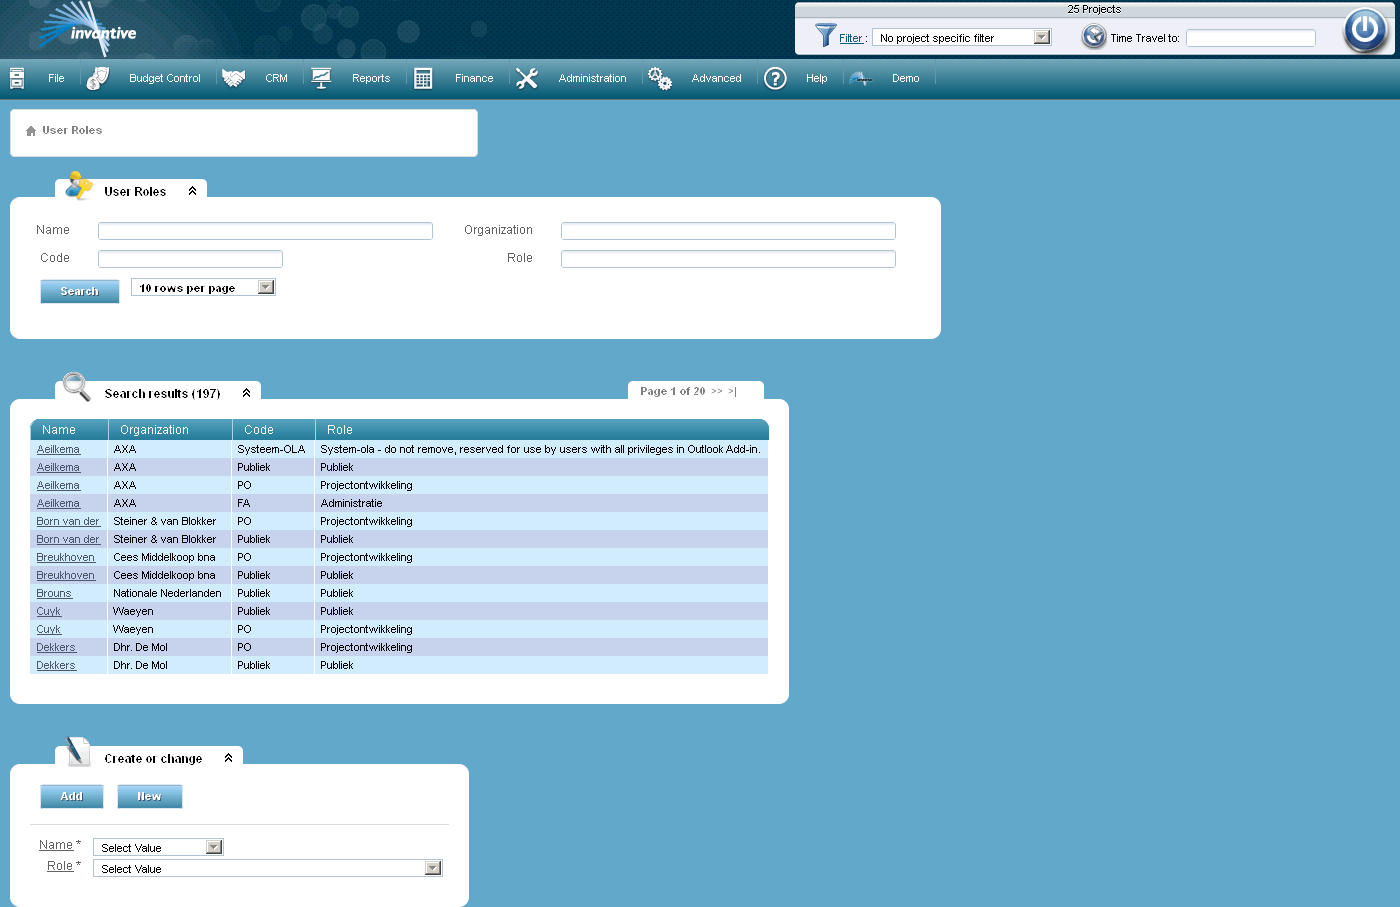Viewport: 1400px width, 907px height.
Task: Click the Budget Control money icon
Action: pyautogui.click(x=97, y=78)
